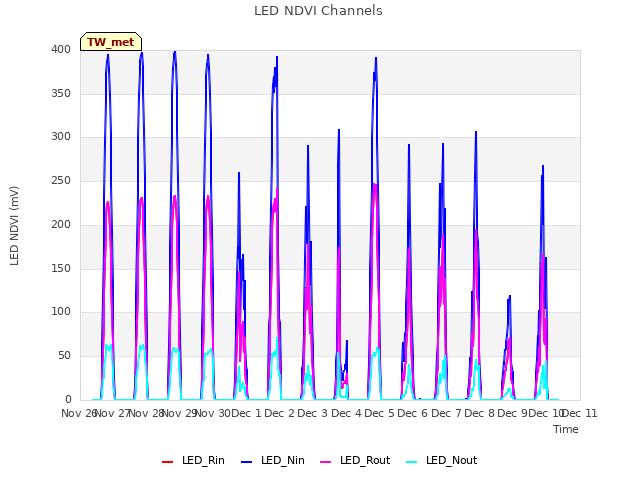Click the magenta LED_Rout peak on Nov 26
Image resolution: width=640 pixels, height=480 pixels.
click(108, 202)
